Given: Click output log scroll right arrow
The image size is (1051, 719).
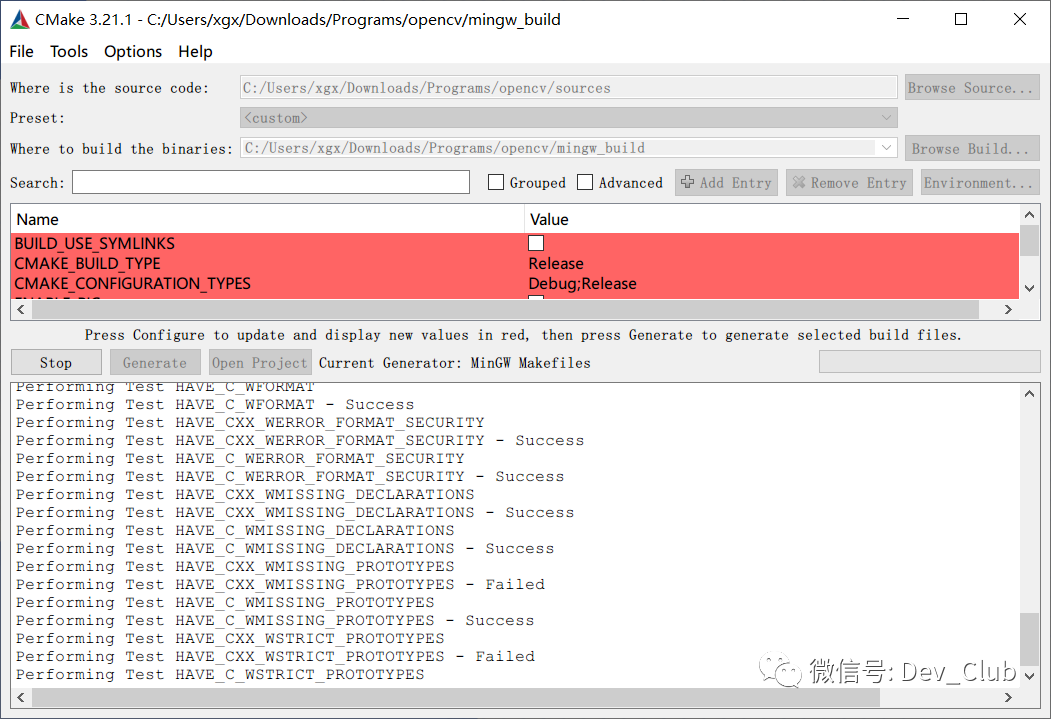Looking at the screenshot, I should pos(1008,698).
